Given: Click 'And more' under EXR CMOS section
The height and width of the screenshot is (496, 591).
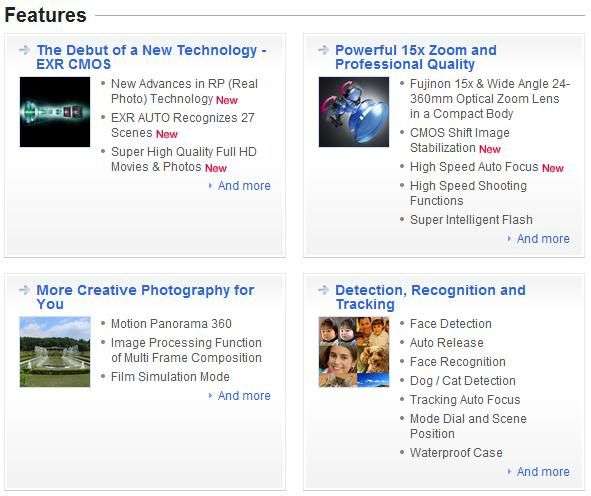Looking at the screenshot, I should 244,185.
